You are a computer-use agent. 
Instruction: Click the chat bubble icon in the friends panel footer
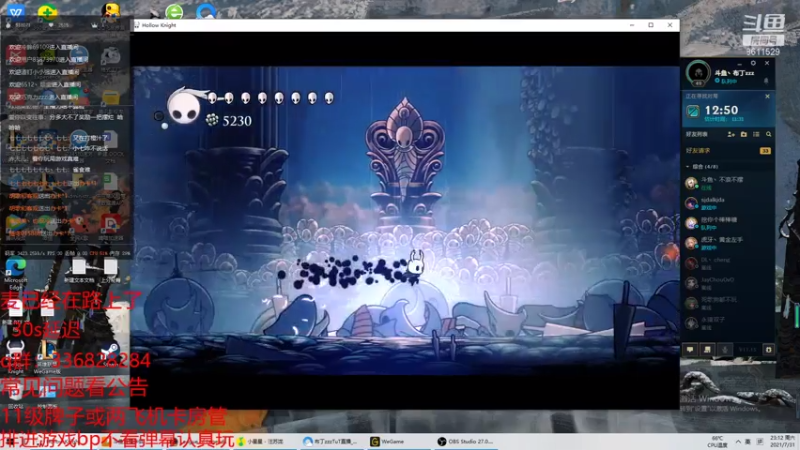[690, 349]
